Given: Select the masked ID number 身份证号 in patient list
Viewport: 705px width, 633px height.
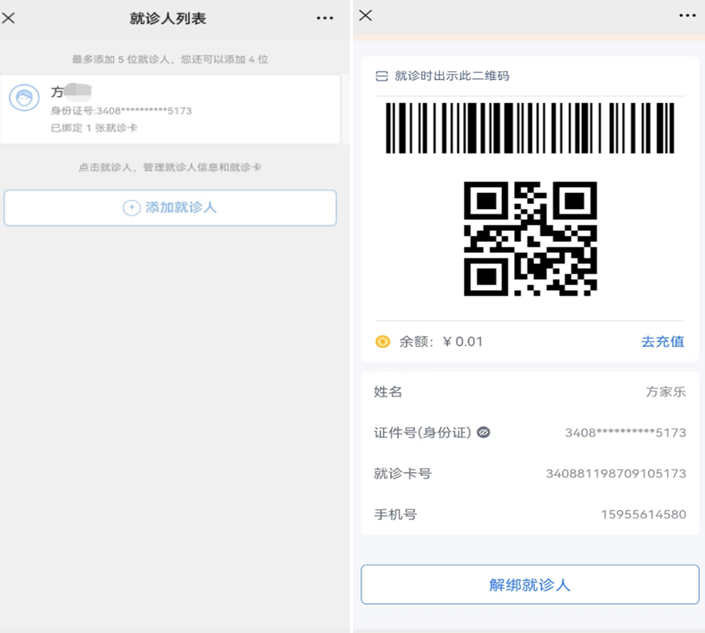Looking at the screenshot, I should tap(121, 111).
